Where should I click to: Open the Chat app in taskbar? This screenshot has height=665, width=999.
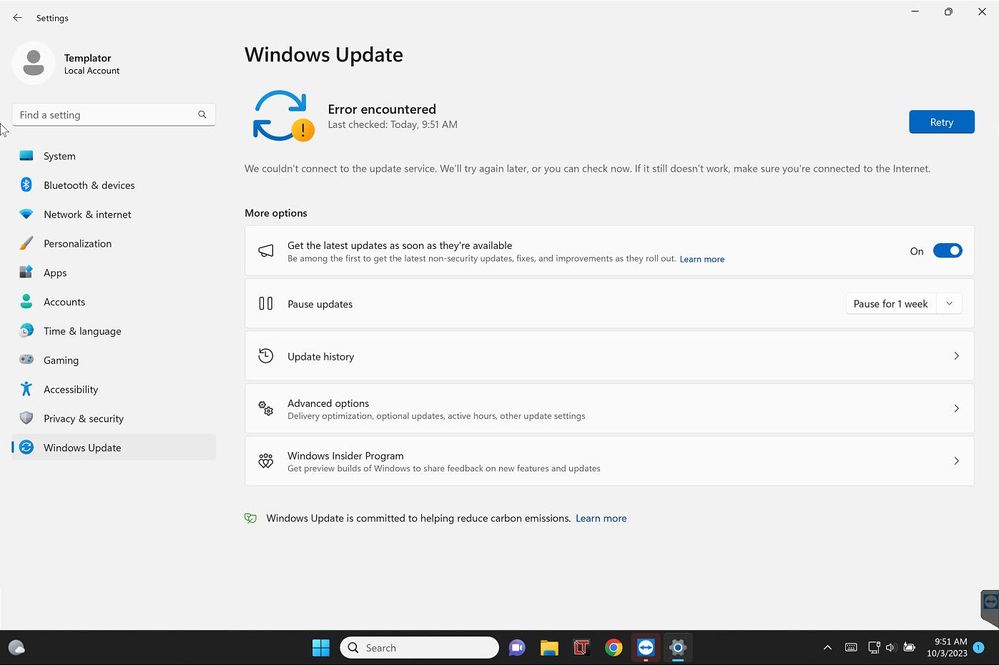click(x=517, y=648)
